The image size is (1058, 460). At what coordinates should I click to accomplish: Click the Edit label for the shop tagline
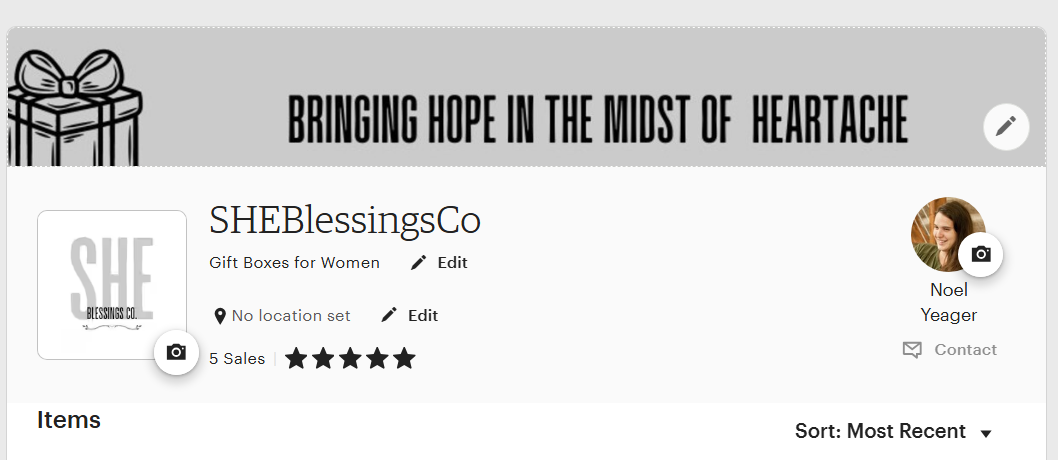(452, 263)
